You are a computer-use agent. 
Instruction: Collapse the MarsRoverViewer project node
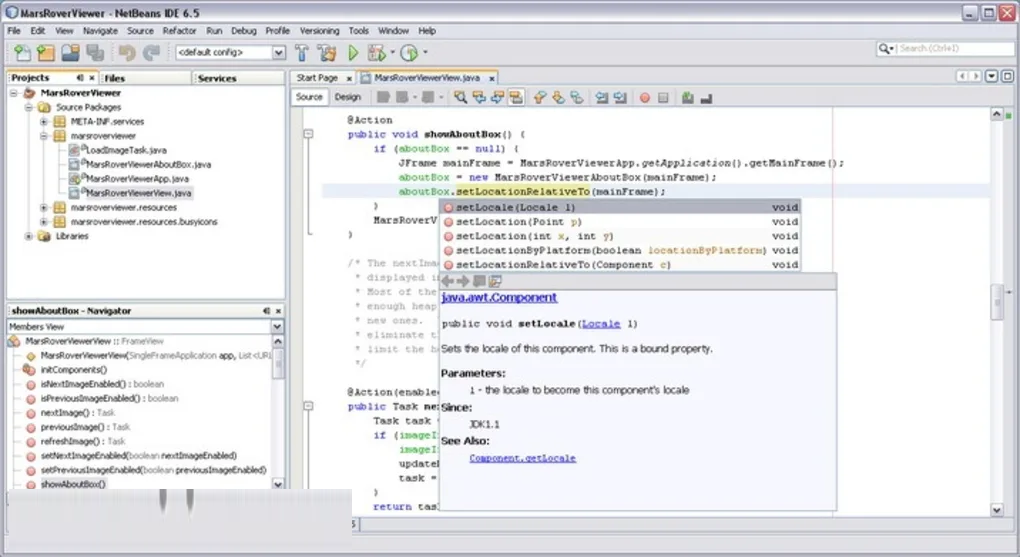13,93
